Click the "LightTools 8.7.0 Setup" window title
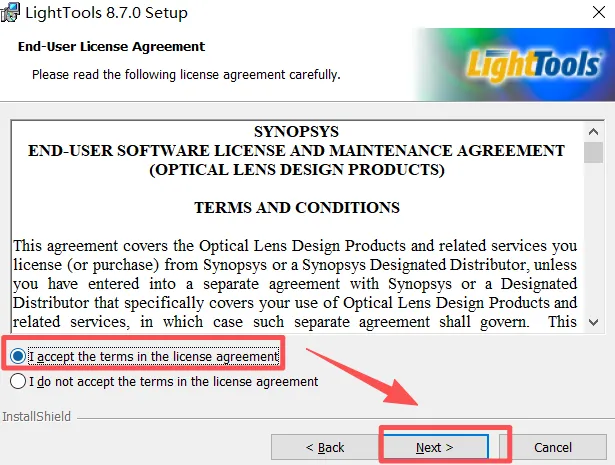615x465 pixels. click(x=107, y=13)
